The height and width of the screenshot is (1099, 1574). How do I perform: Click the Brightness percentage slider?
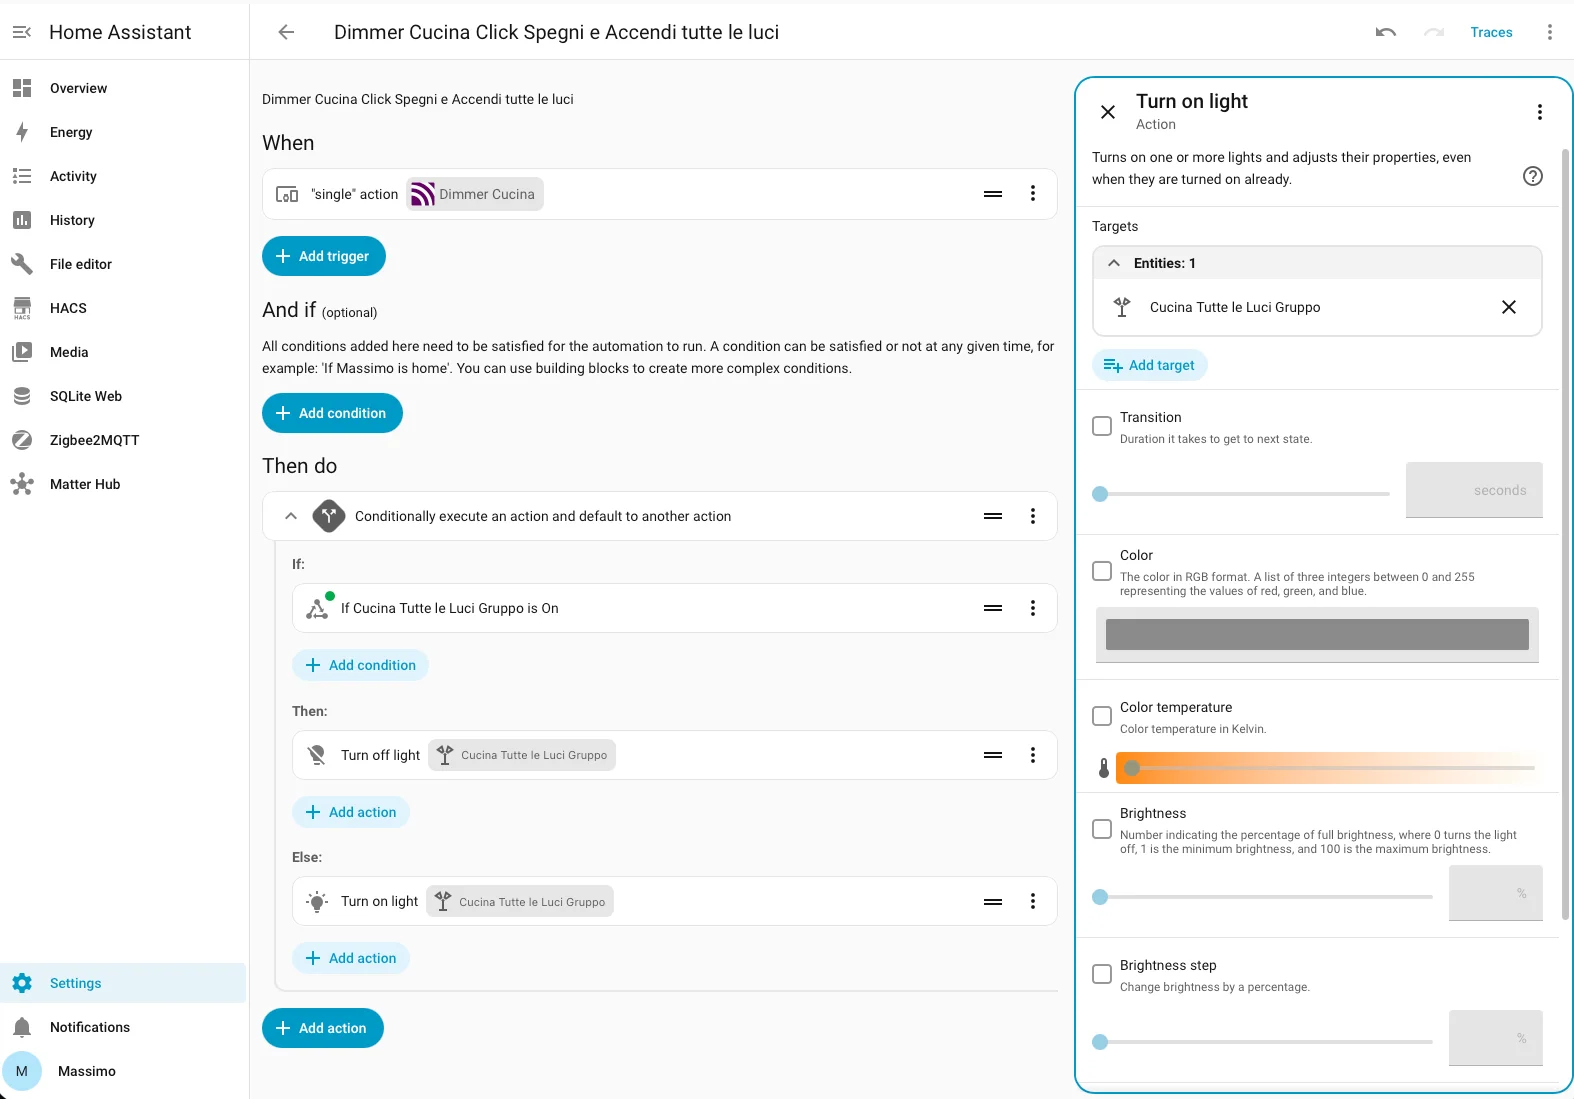(x=1262, y=897)
